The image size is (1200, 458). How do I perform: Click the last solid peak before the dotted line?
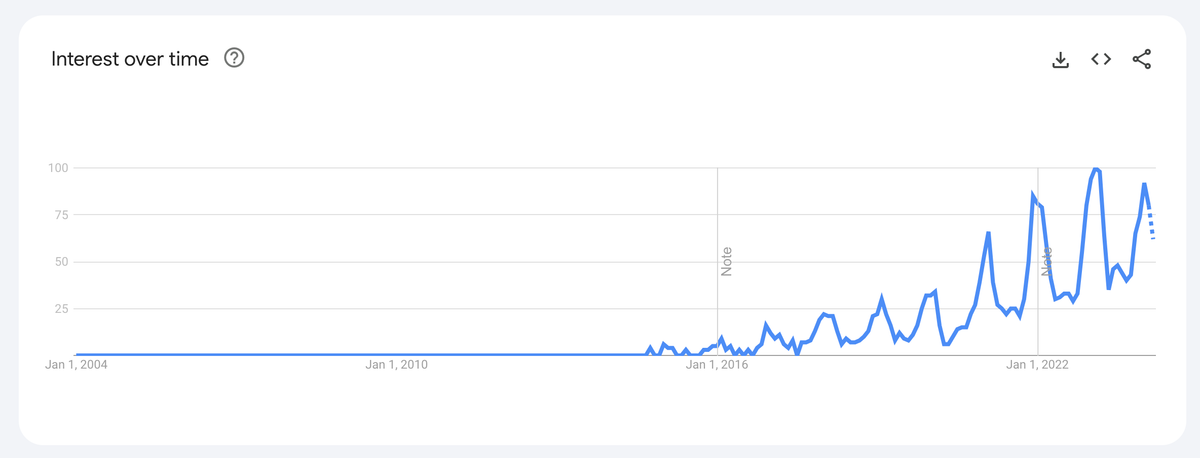pyautogui.click(x=1144, y=184)
